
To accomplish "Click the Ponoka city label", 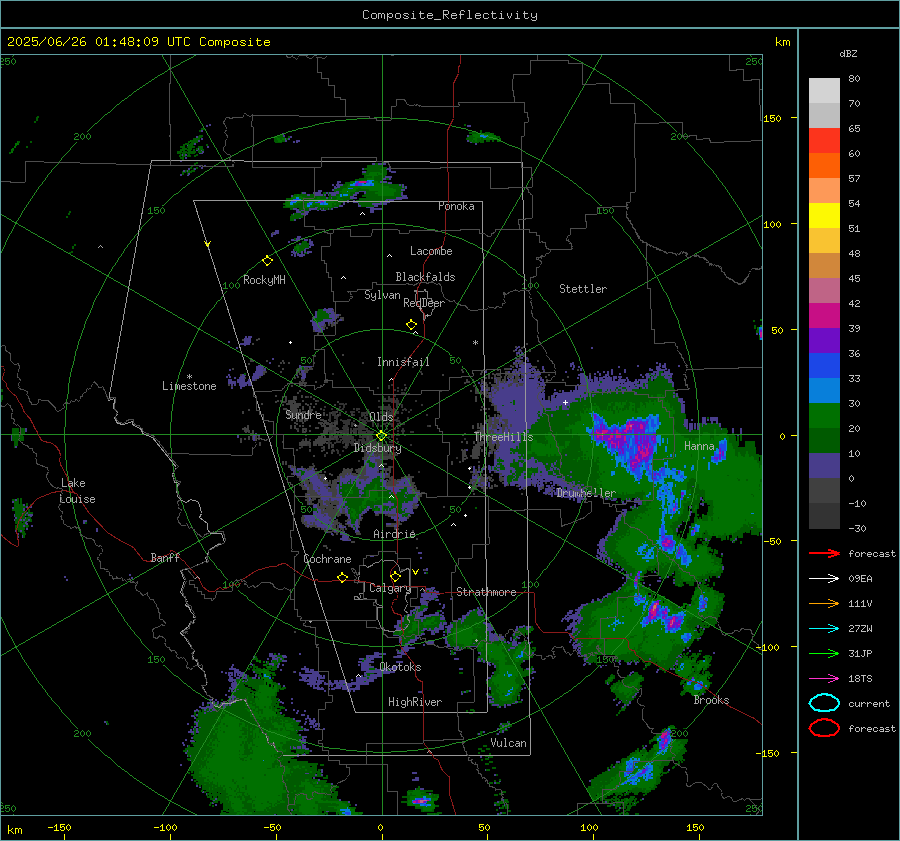I will pos(456,206).
